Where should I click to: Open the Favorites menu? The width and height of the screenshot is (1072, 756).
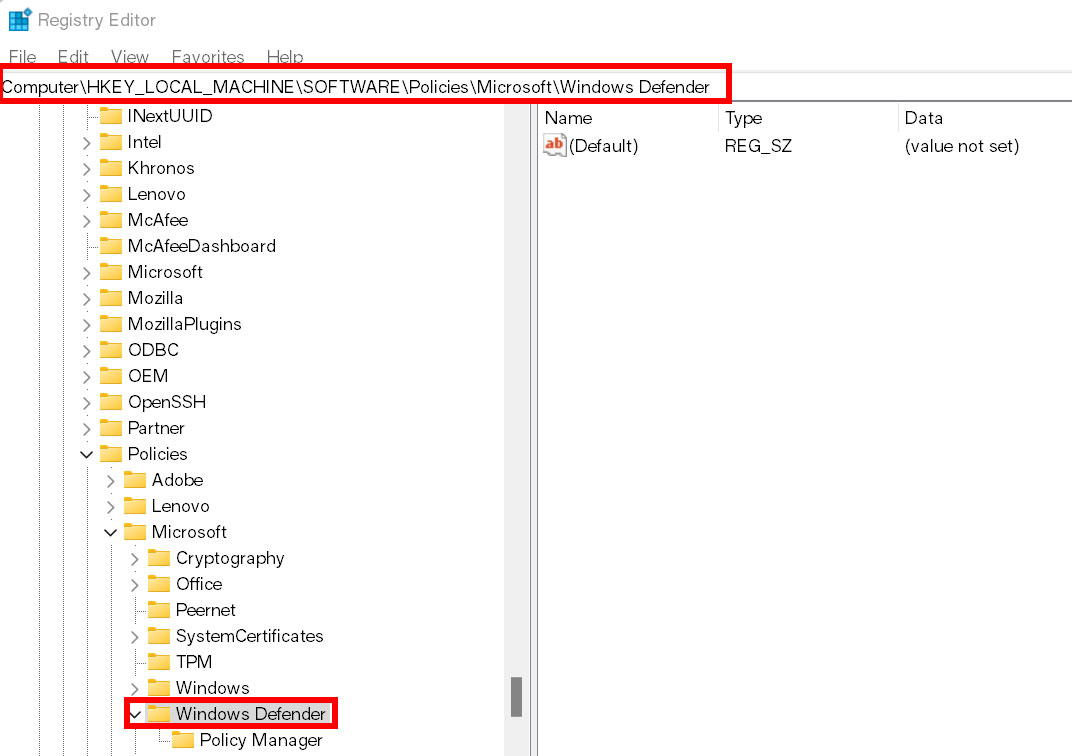tap(207, 57)
